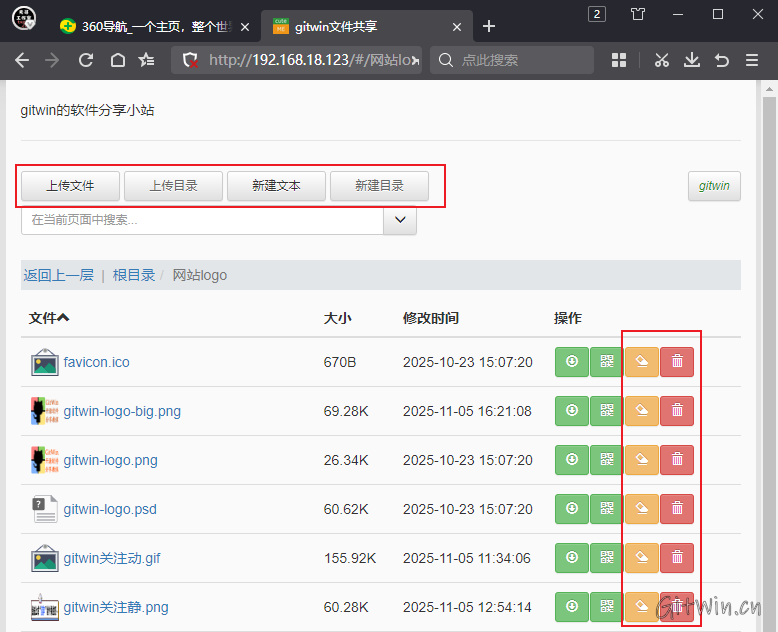Delete the favicon.ico file

[x=677, y=362]
